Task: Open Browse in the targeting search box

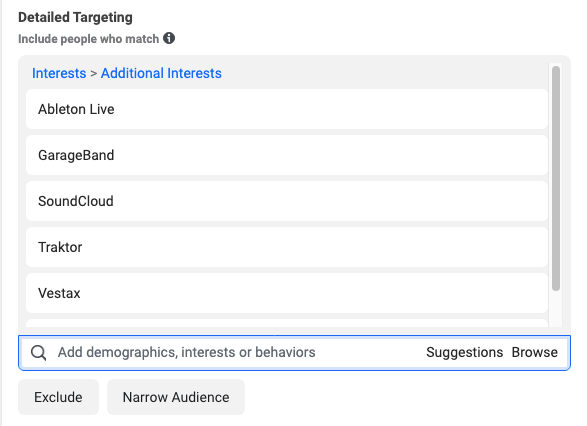Action: point(535,353)
